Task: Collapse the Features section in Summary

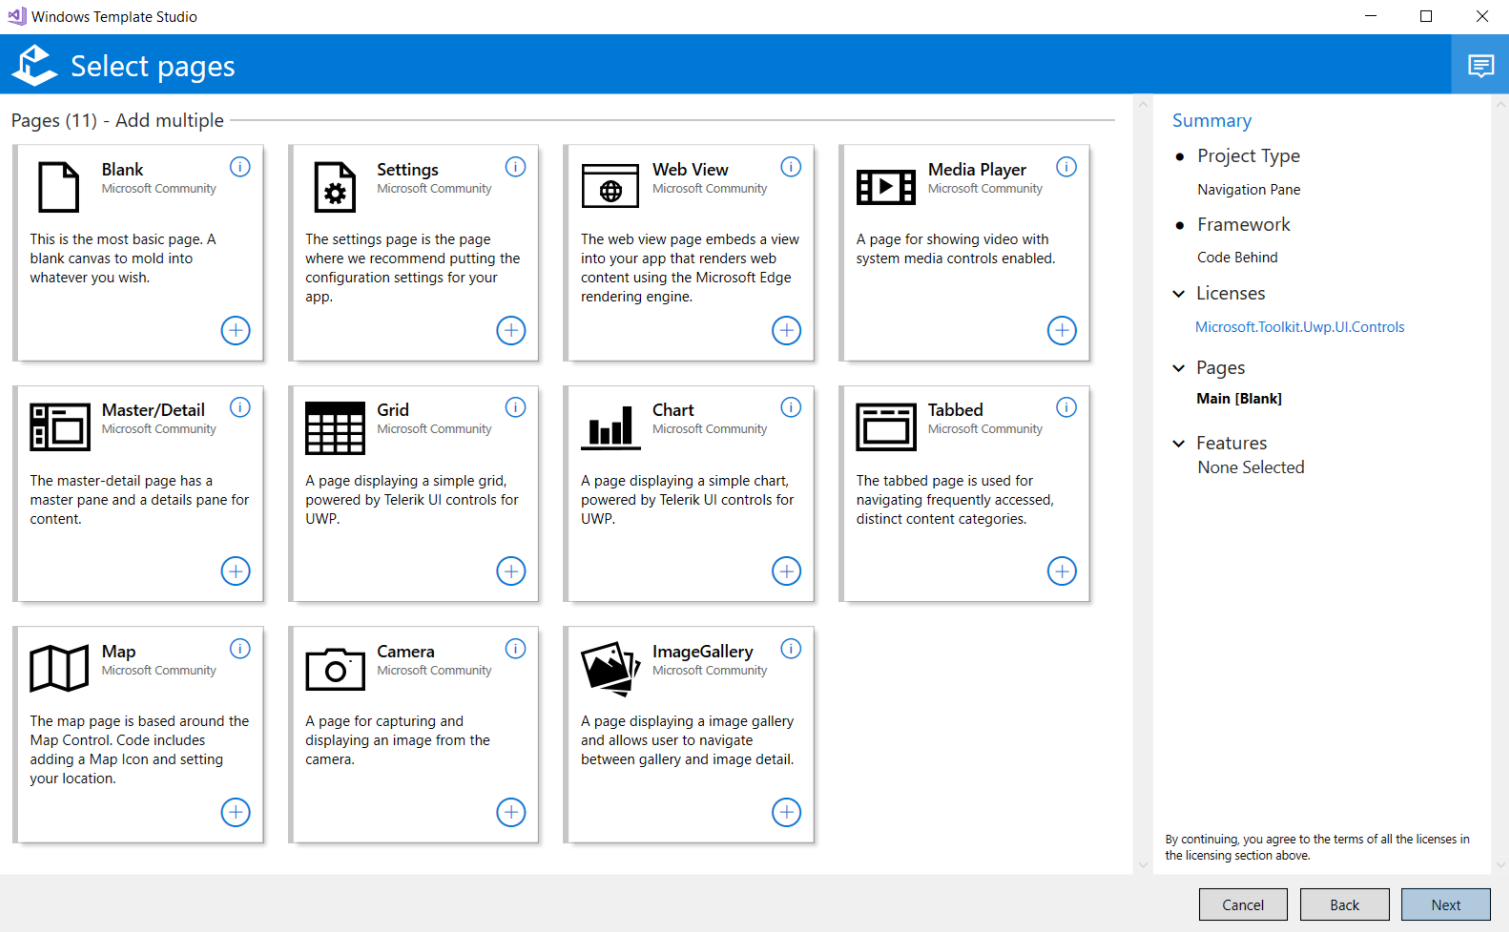Action: pos(1179,443)
